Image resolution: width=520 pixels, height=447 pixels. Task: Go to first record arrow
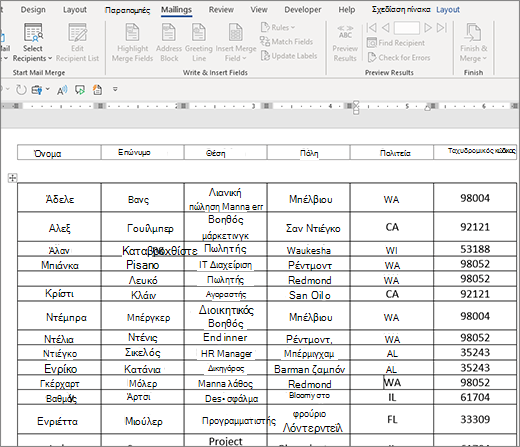pos(371,28)
